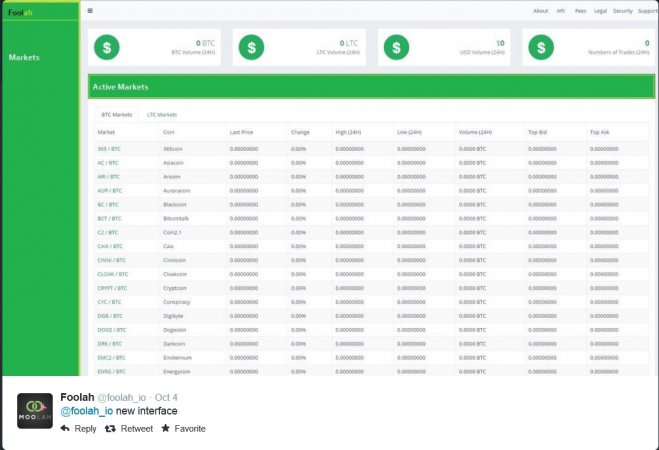
Task: Click the Blackcoin coin name cell
Action: 174,204
